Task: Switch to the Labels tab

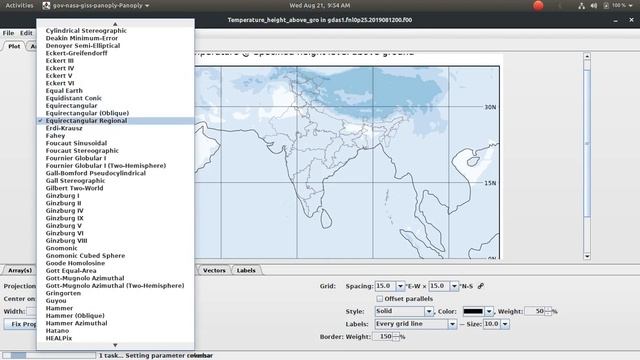Action: [x=246, y=270]
